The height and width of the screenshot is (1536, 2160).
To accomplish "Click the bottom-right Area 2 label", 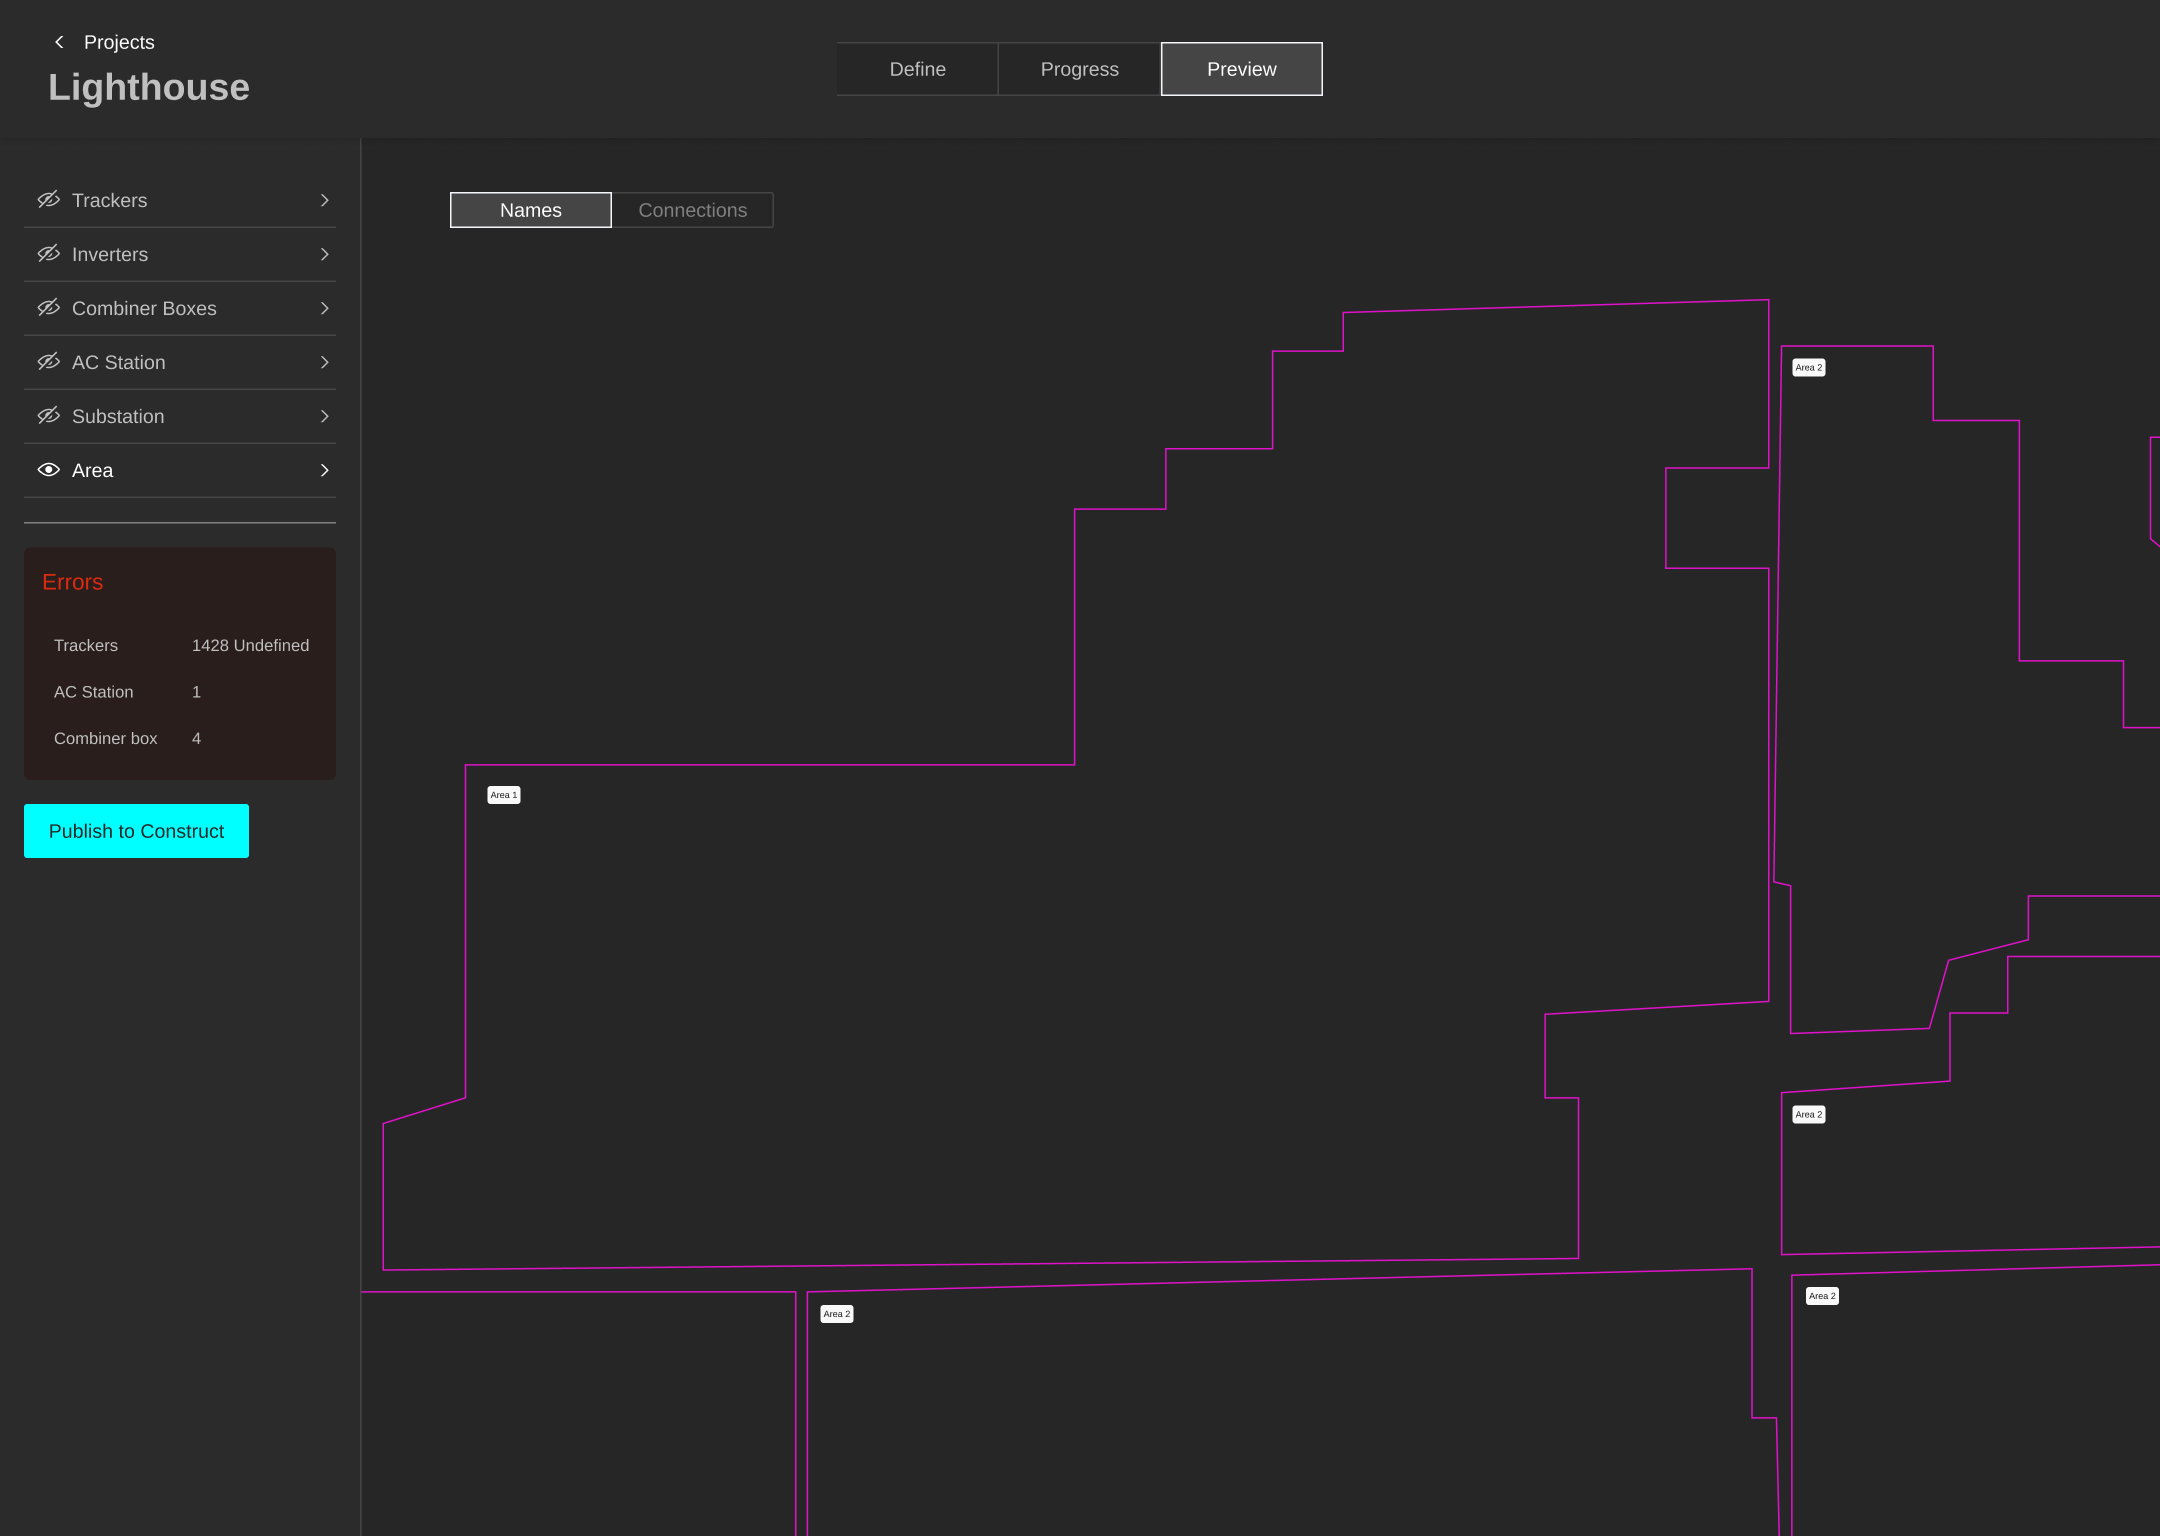I will click(x=1822, y=1296).
